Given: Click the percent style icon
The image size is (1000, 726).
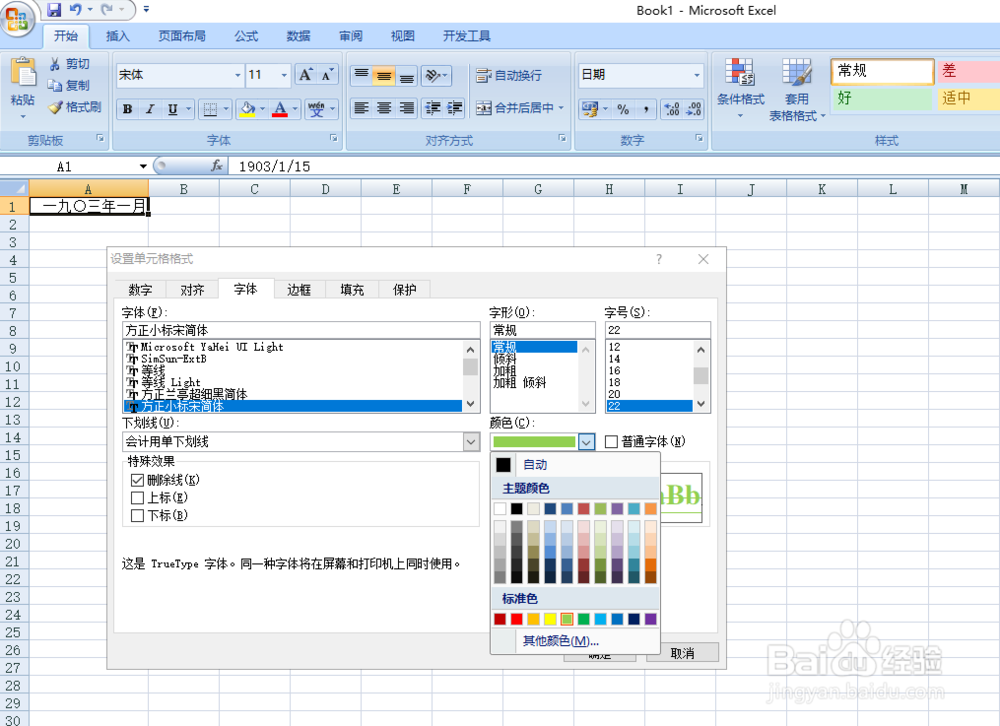Looking at the screenshot, I should click(x=623, y=109).
